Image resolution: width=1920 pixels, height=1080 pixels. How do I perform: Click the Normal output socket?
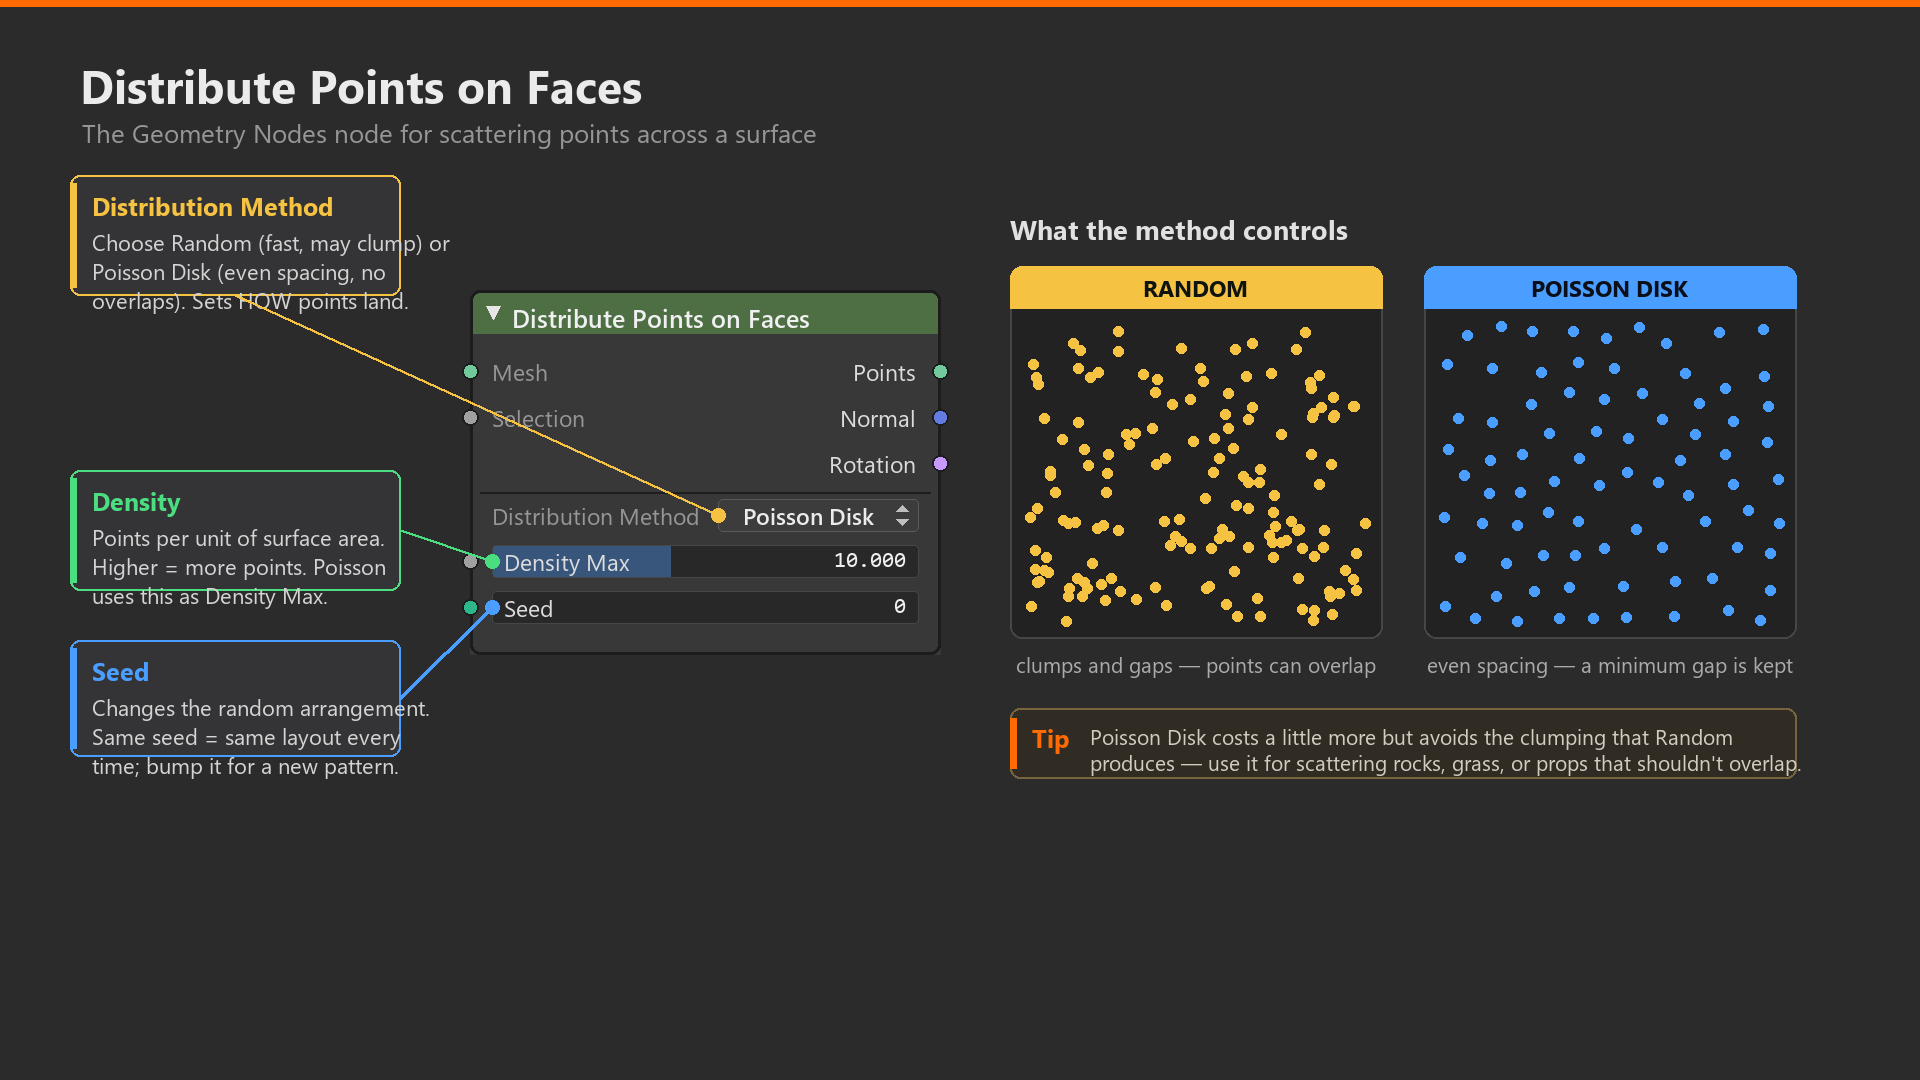point(940,418)
